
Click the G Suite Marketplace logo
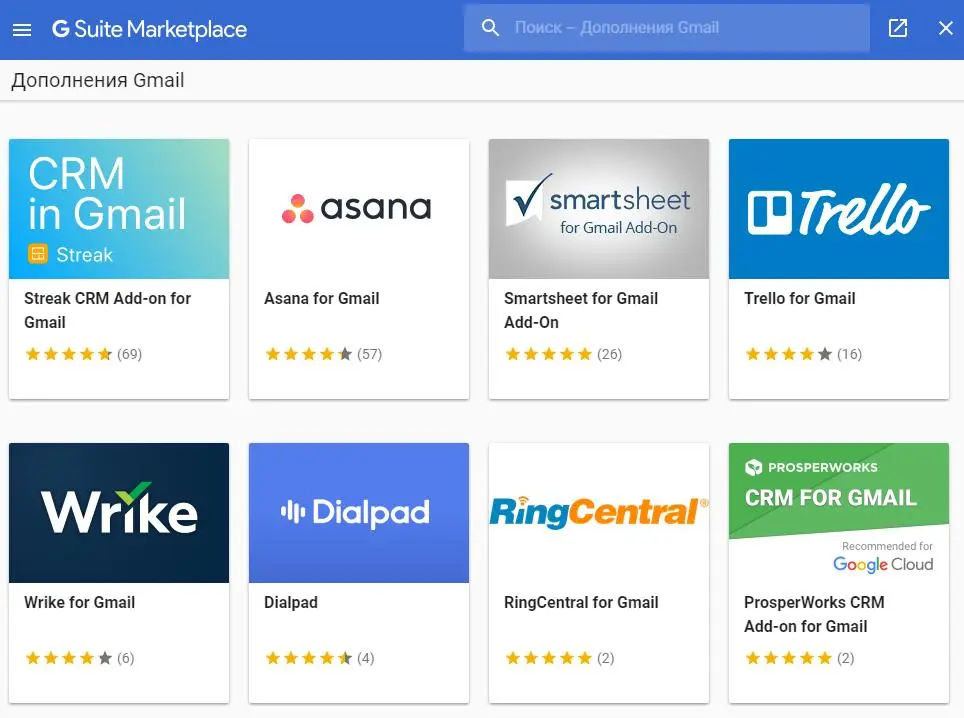[149, 29]
